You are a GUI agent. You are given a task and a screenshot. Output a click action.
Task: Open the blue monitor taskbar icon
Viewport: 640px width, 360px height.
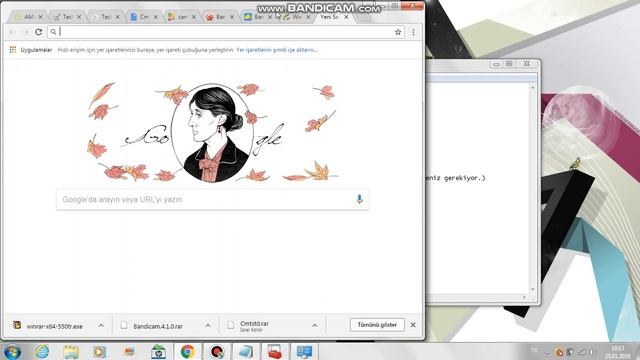click(304, 352)
